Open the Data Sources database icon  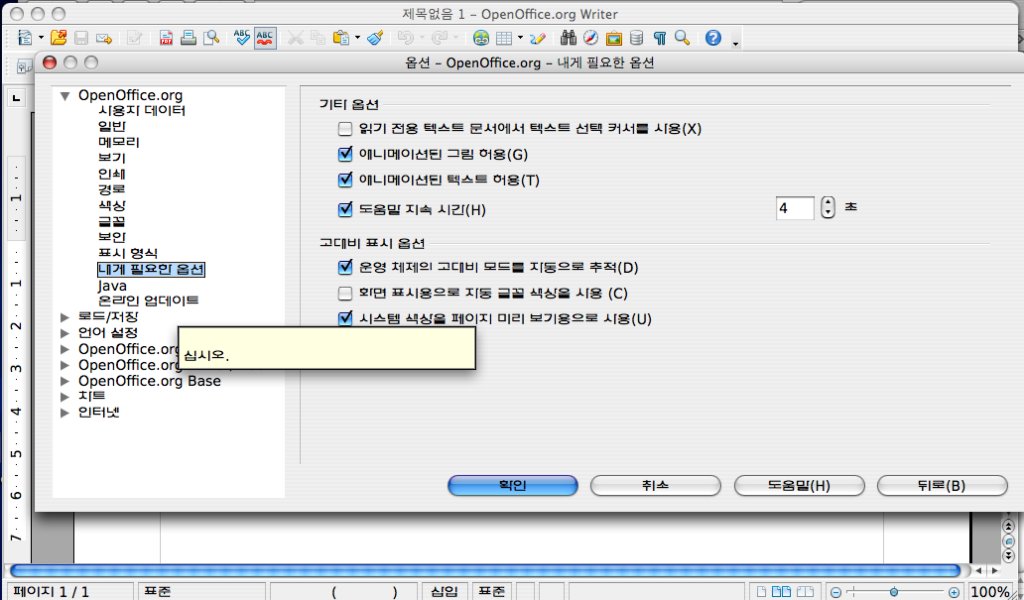point(636,38)
